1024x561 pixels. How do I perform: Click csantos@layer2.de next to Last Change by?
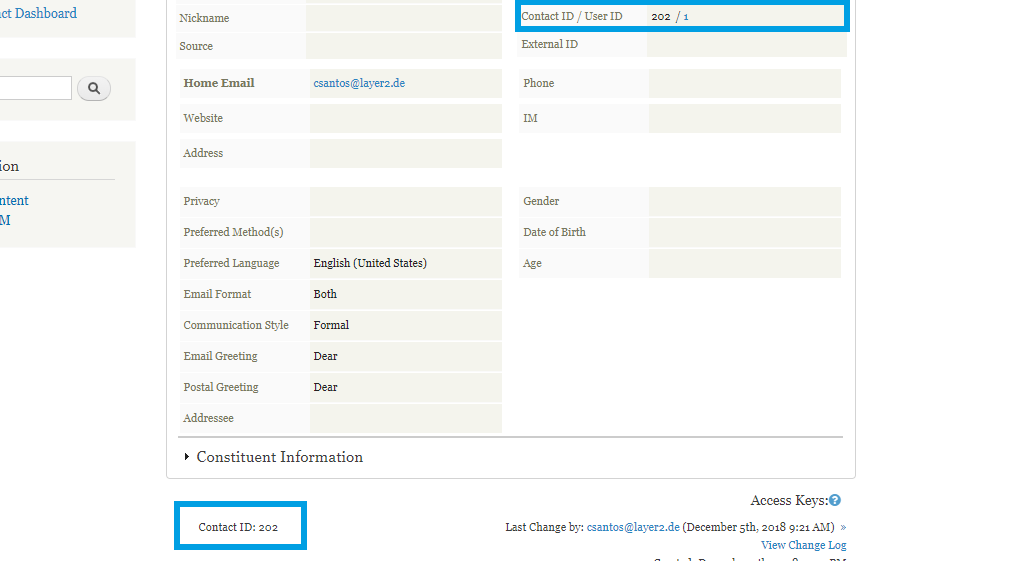633,527
